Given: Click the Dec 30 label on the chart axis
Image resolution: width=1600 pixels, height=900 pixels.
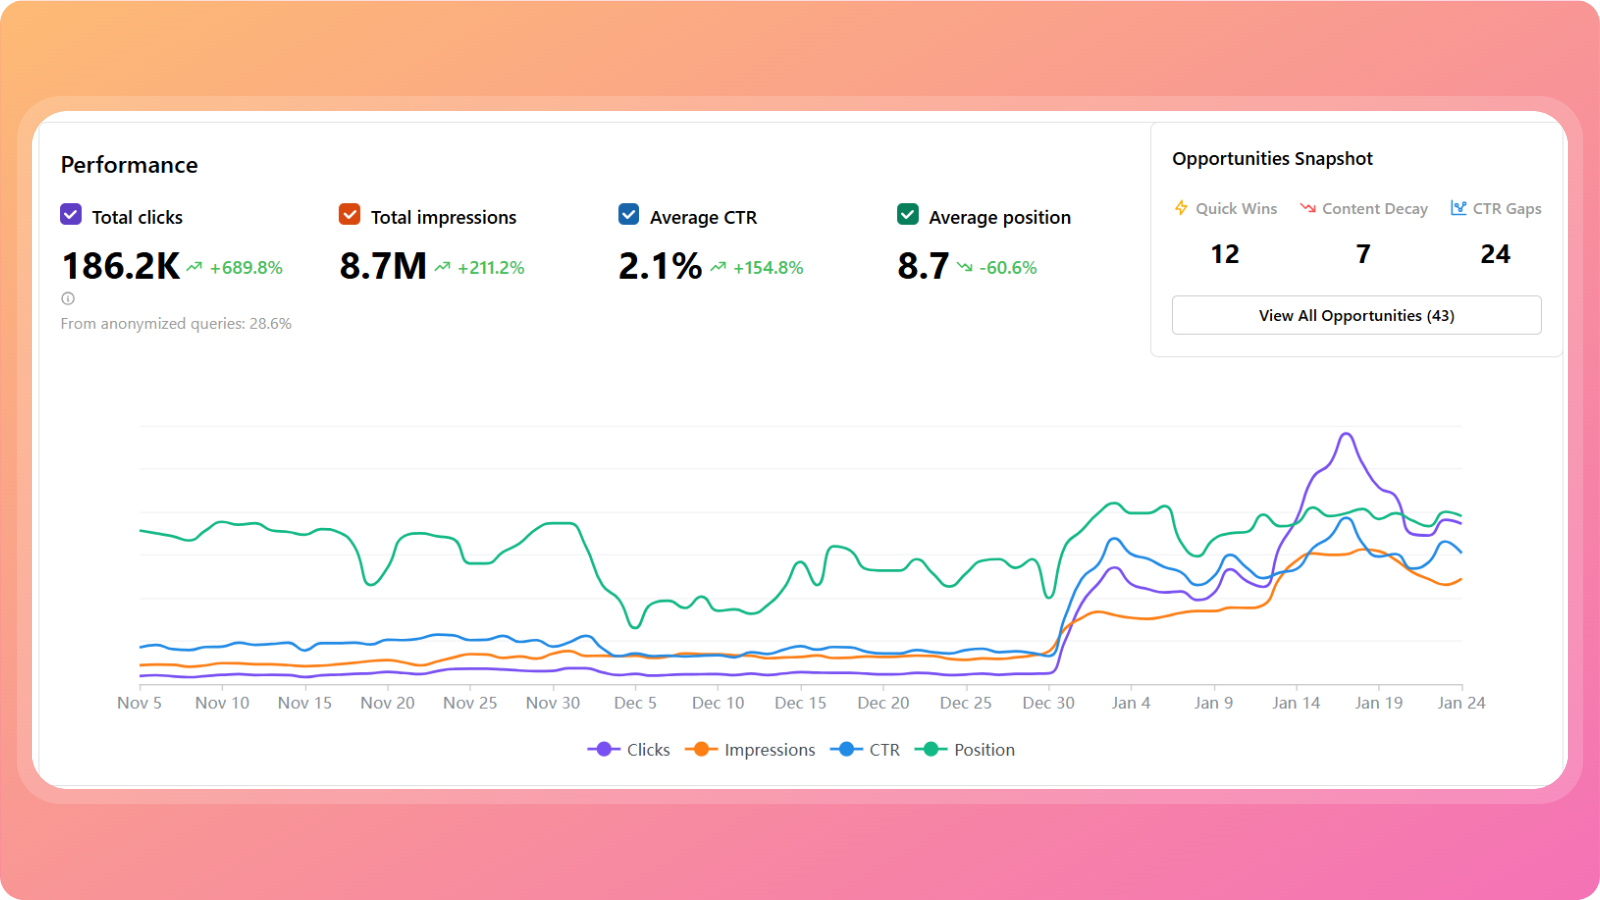Looking at the screenshot, I should [x=1048, y=703].
